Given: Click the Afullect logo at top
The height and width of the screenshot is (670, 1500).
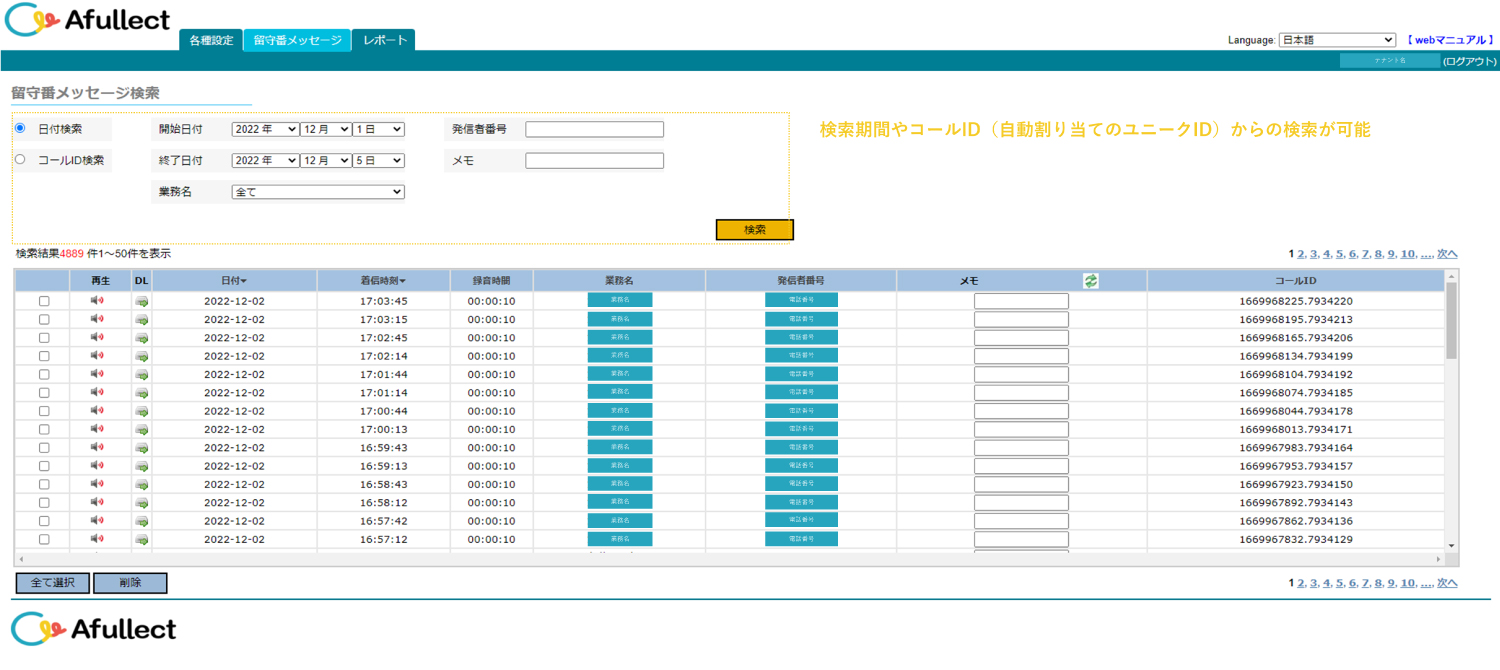Looking at the screenshot, I should point(88,20).
